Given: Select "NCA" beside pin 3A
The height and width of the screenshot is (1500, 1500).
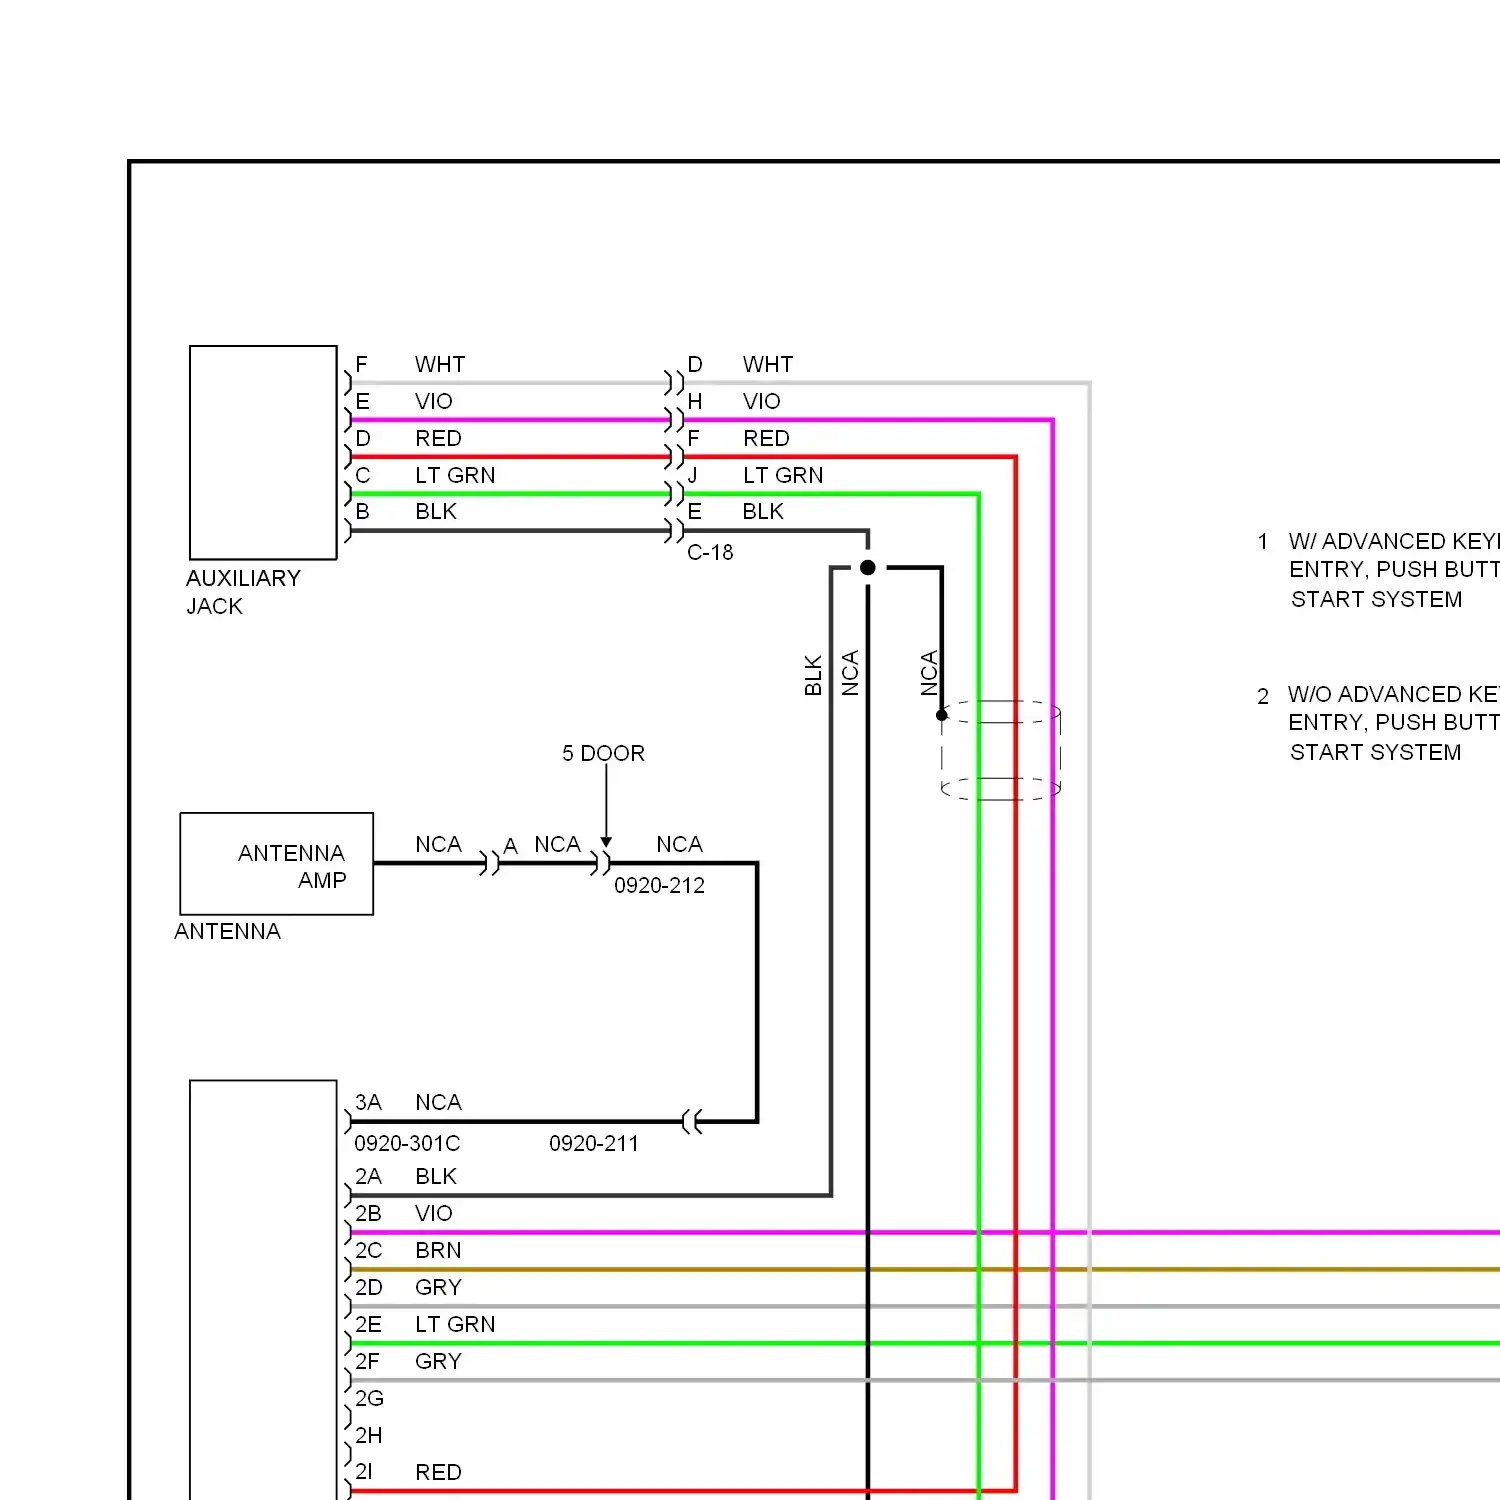Looking at the screenshot, I should tap(438, 1102).
